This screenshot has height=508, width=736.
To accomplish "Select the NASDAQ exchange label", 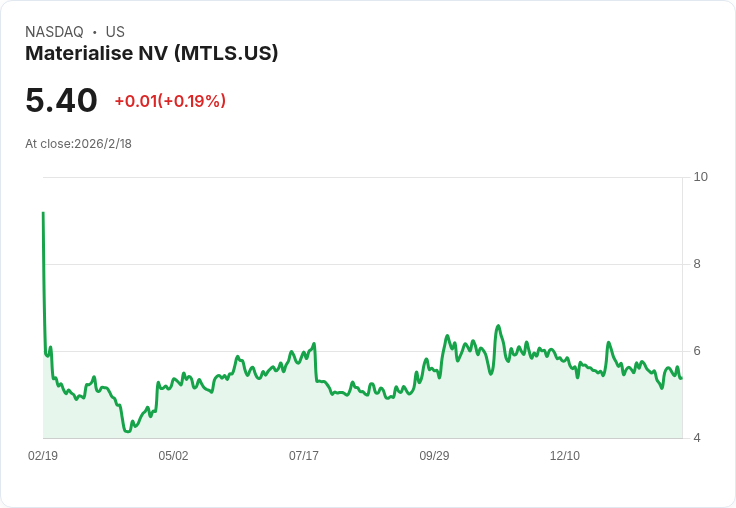I will pyautogui.click(x=54, y=32).
